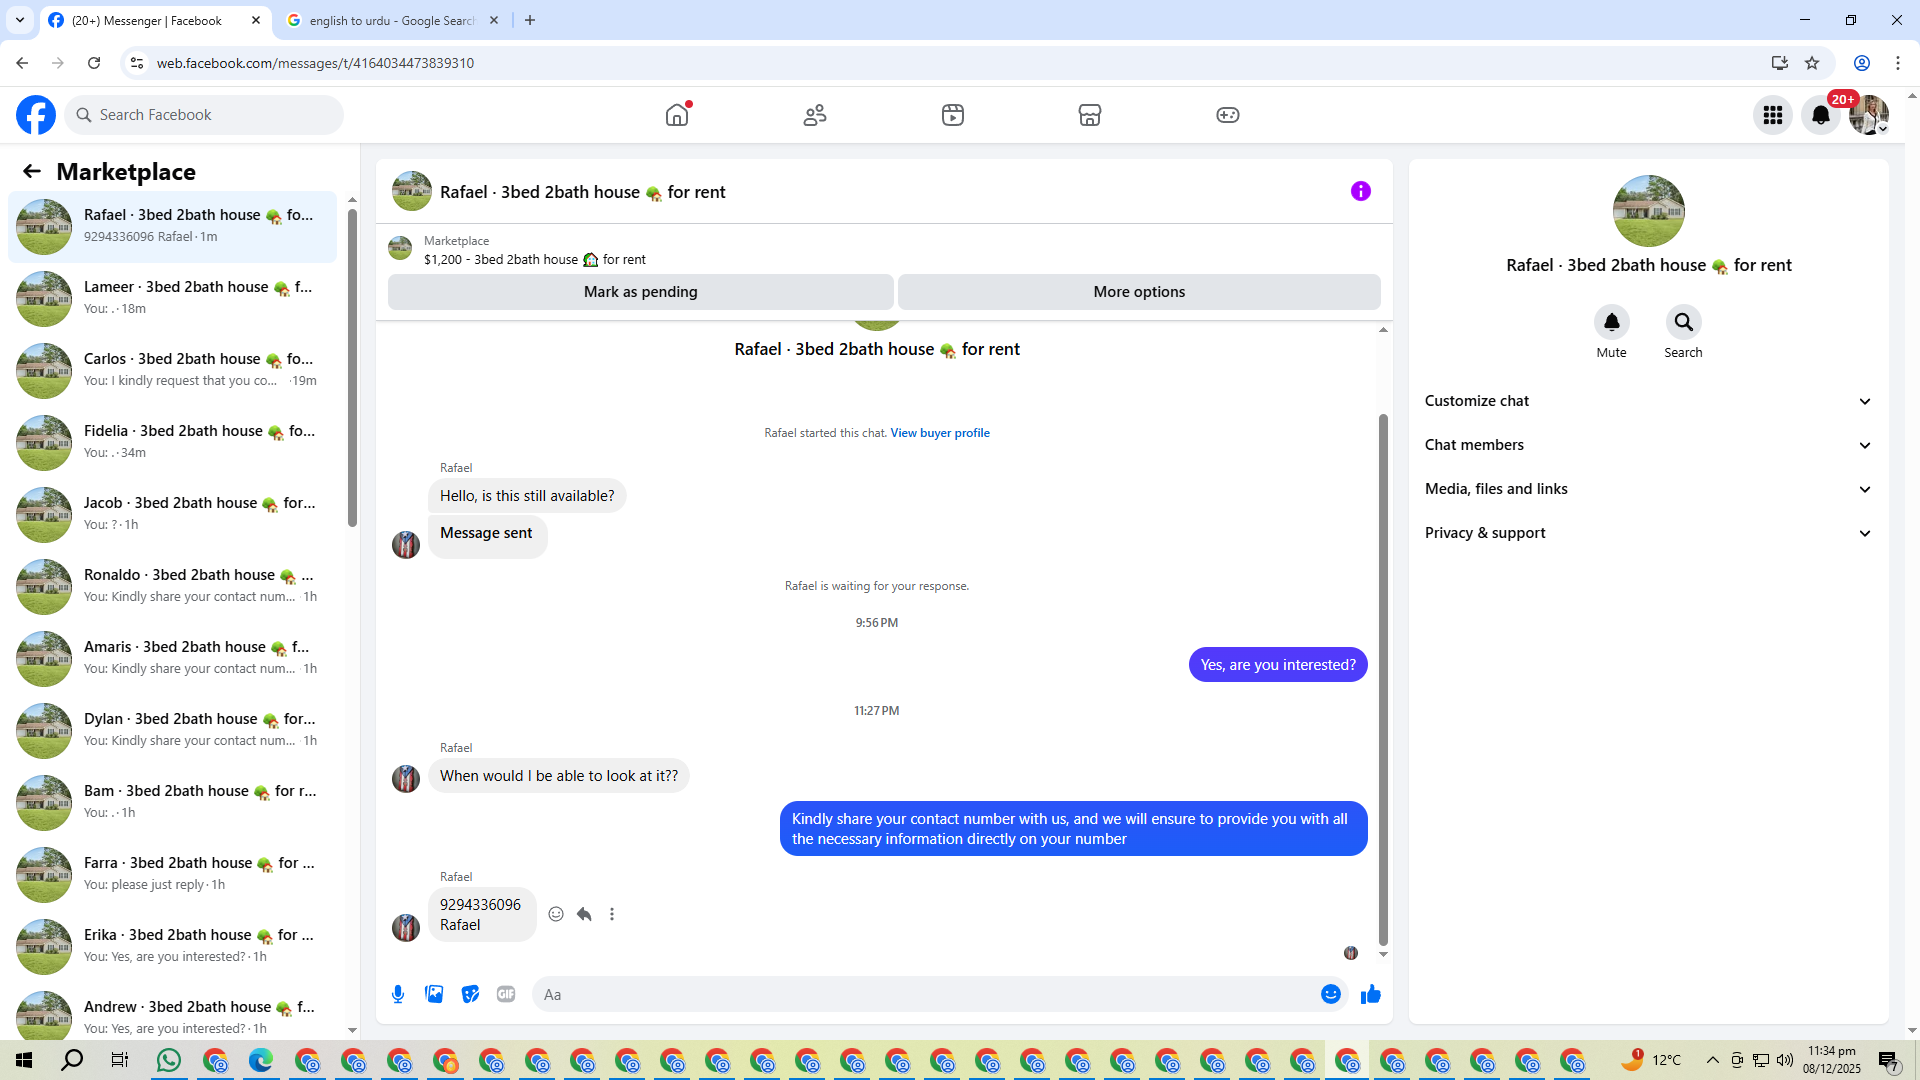Screen dimensions: 1920x1080
Task: Open Farra's 3bed 2bath house chat
Action: pos(172,874)
